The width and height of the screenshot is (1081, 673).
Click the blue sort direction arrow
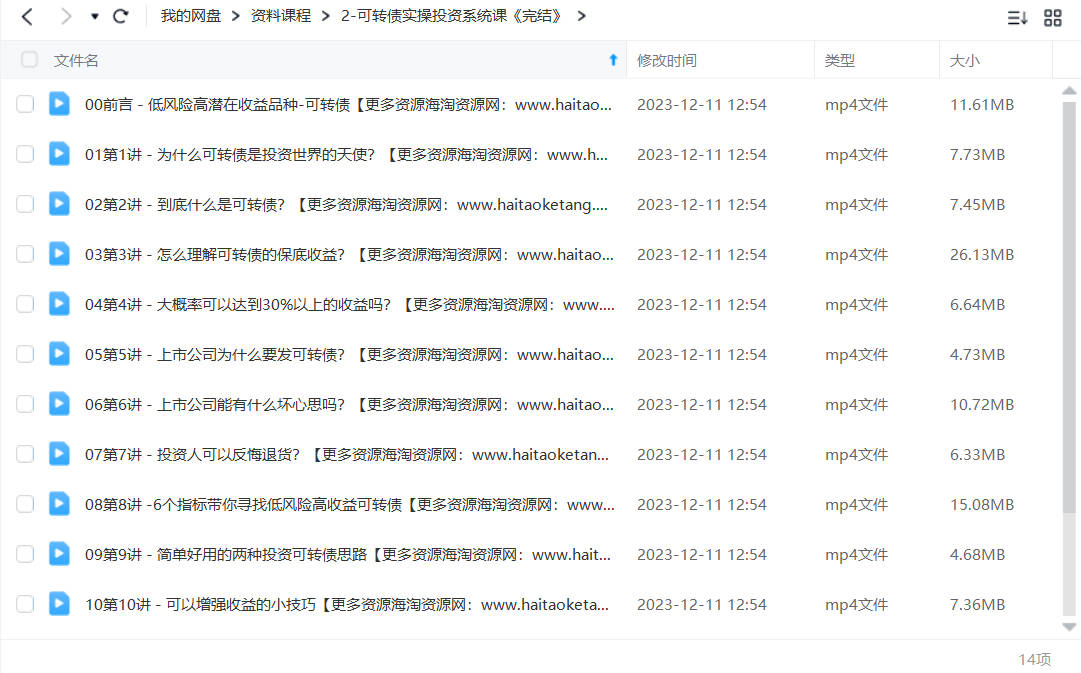tap(613, 60)
